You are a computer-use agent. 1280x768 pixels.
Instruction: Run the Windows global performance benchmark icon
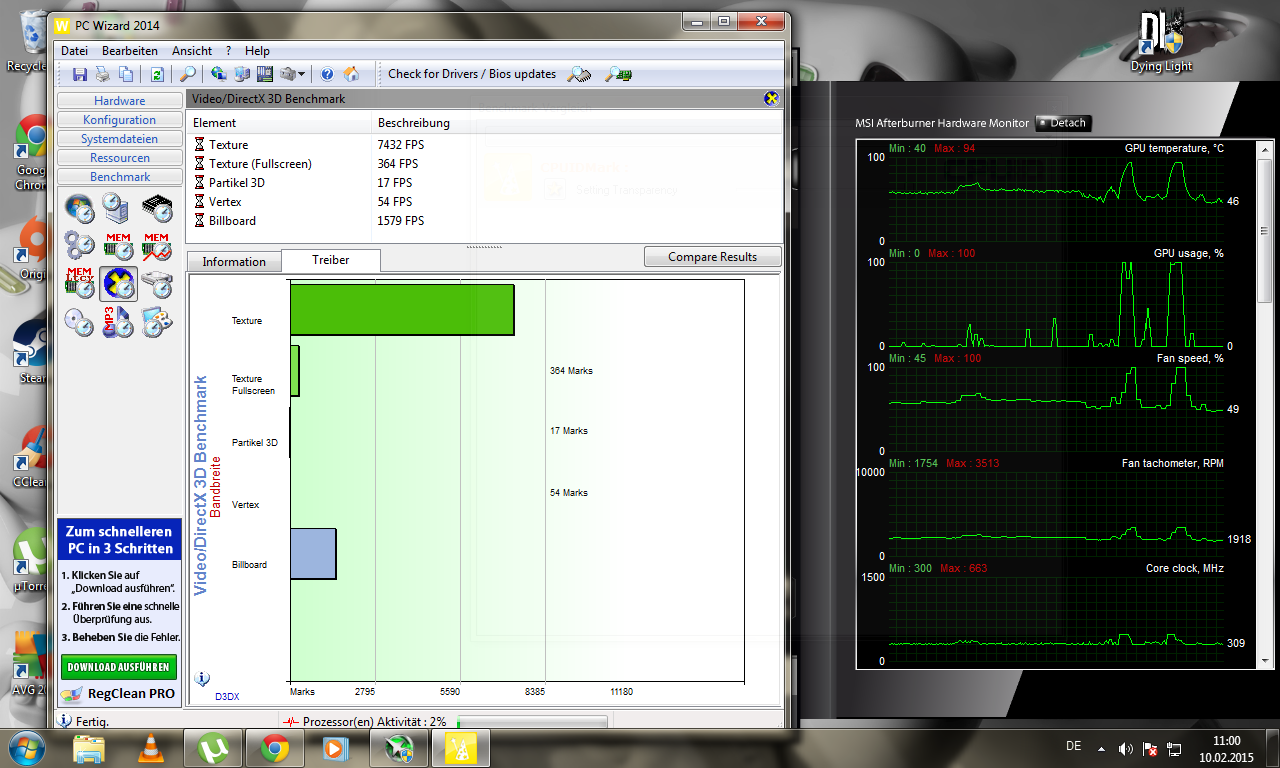point(80,208)
